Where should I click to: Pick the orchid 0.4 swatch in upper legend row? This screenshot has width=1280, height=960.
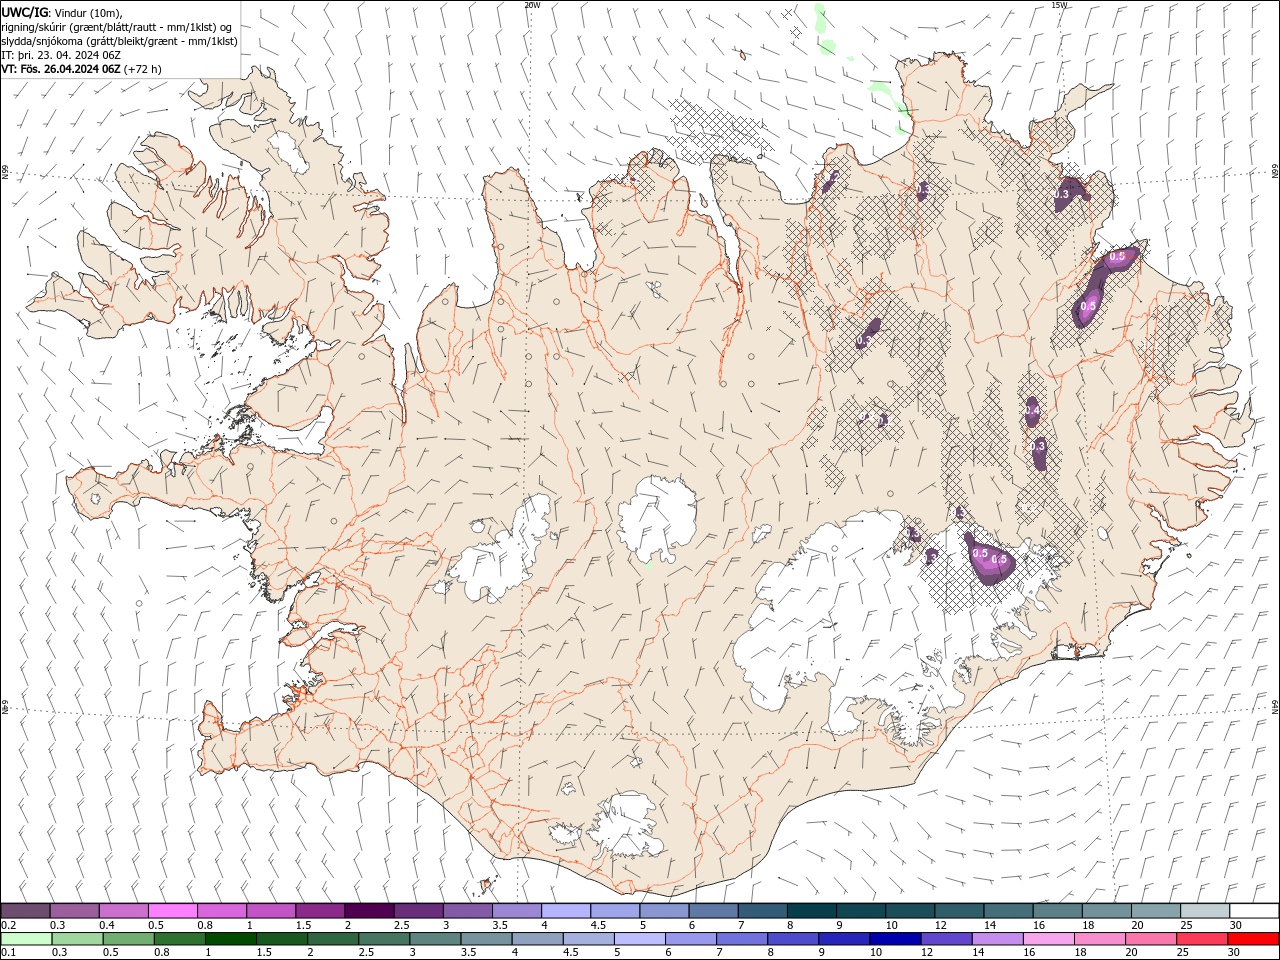pos(123,911)
